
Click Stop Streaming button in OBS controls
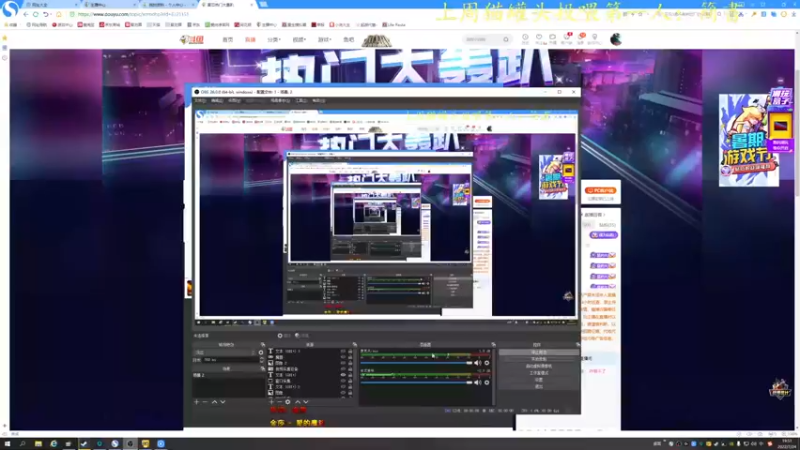click(x=539, y=352)
